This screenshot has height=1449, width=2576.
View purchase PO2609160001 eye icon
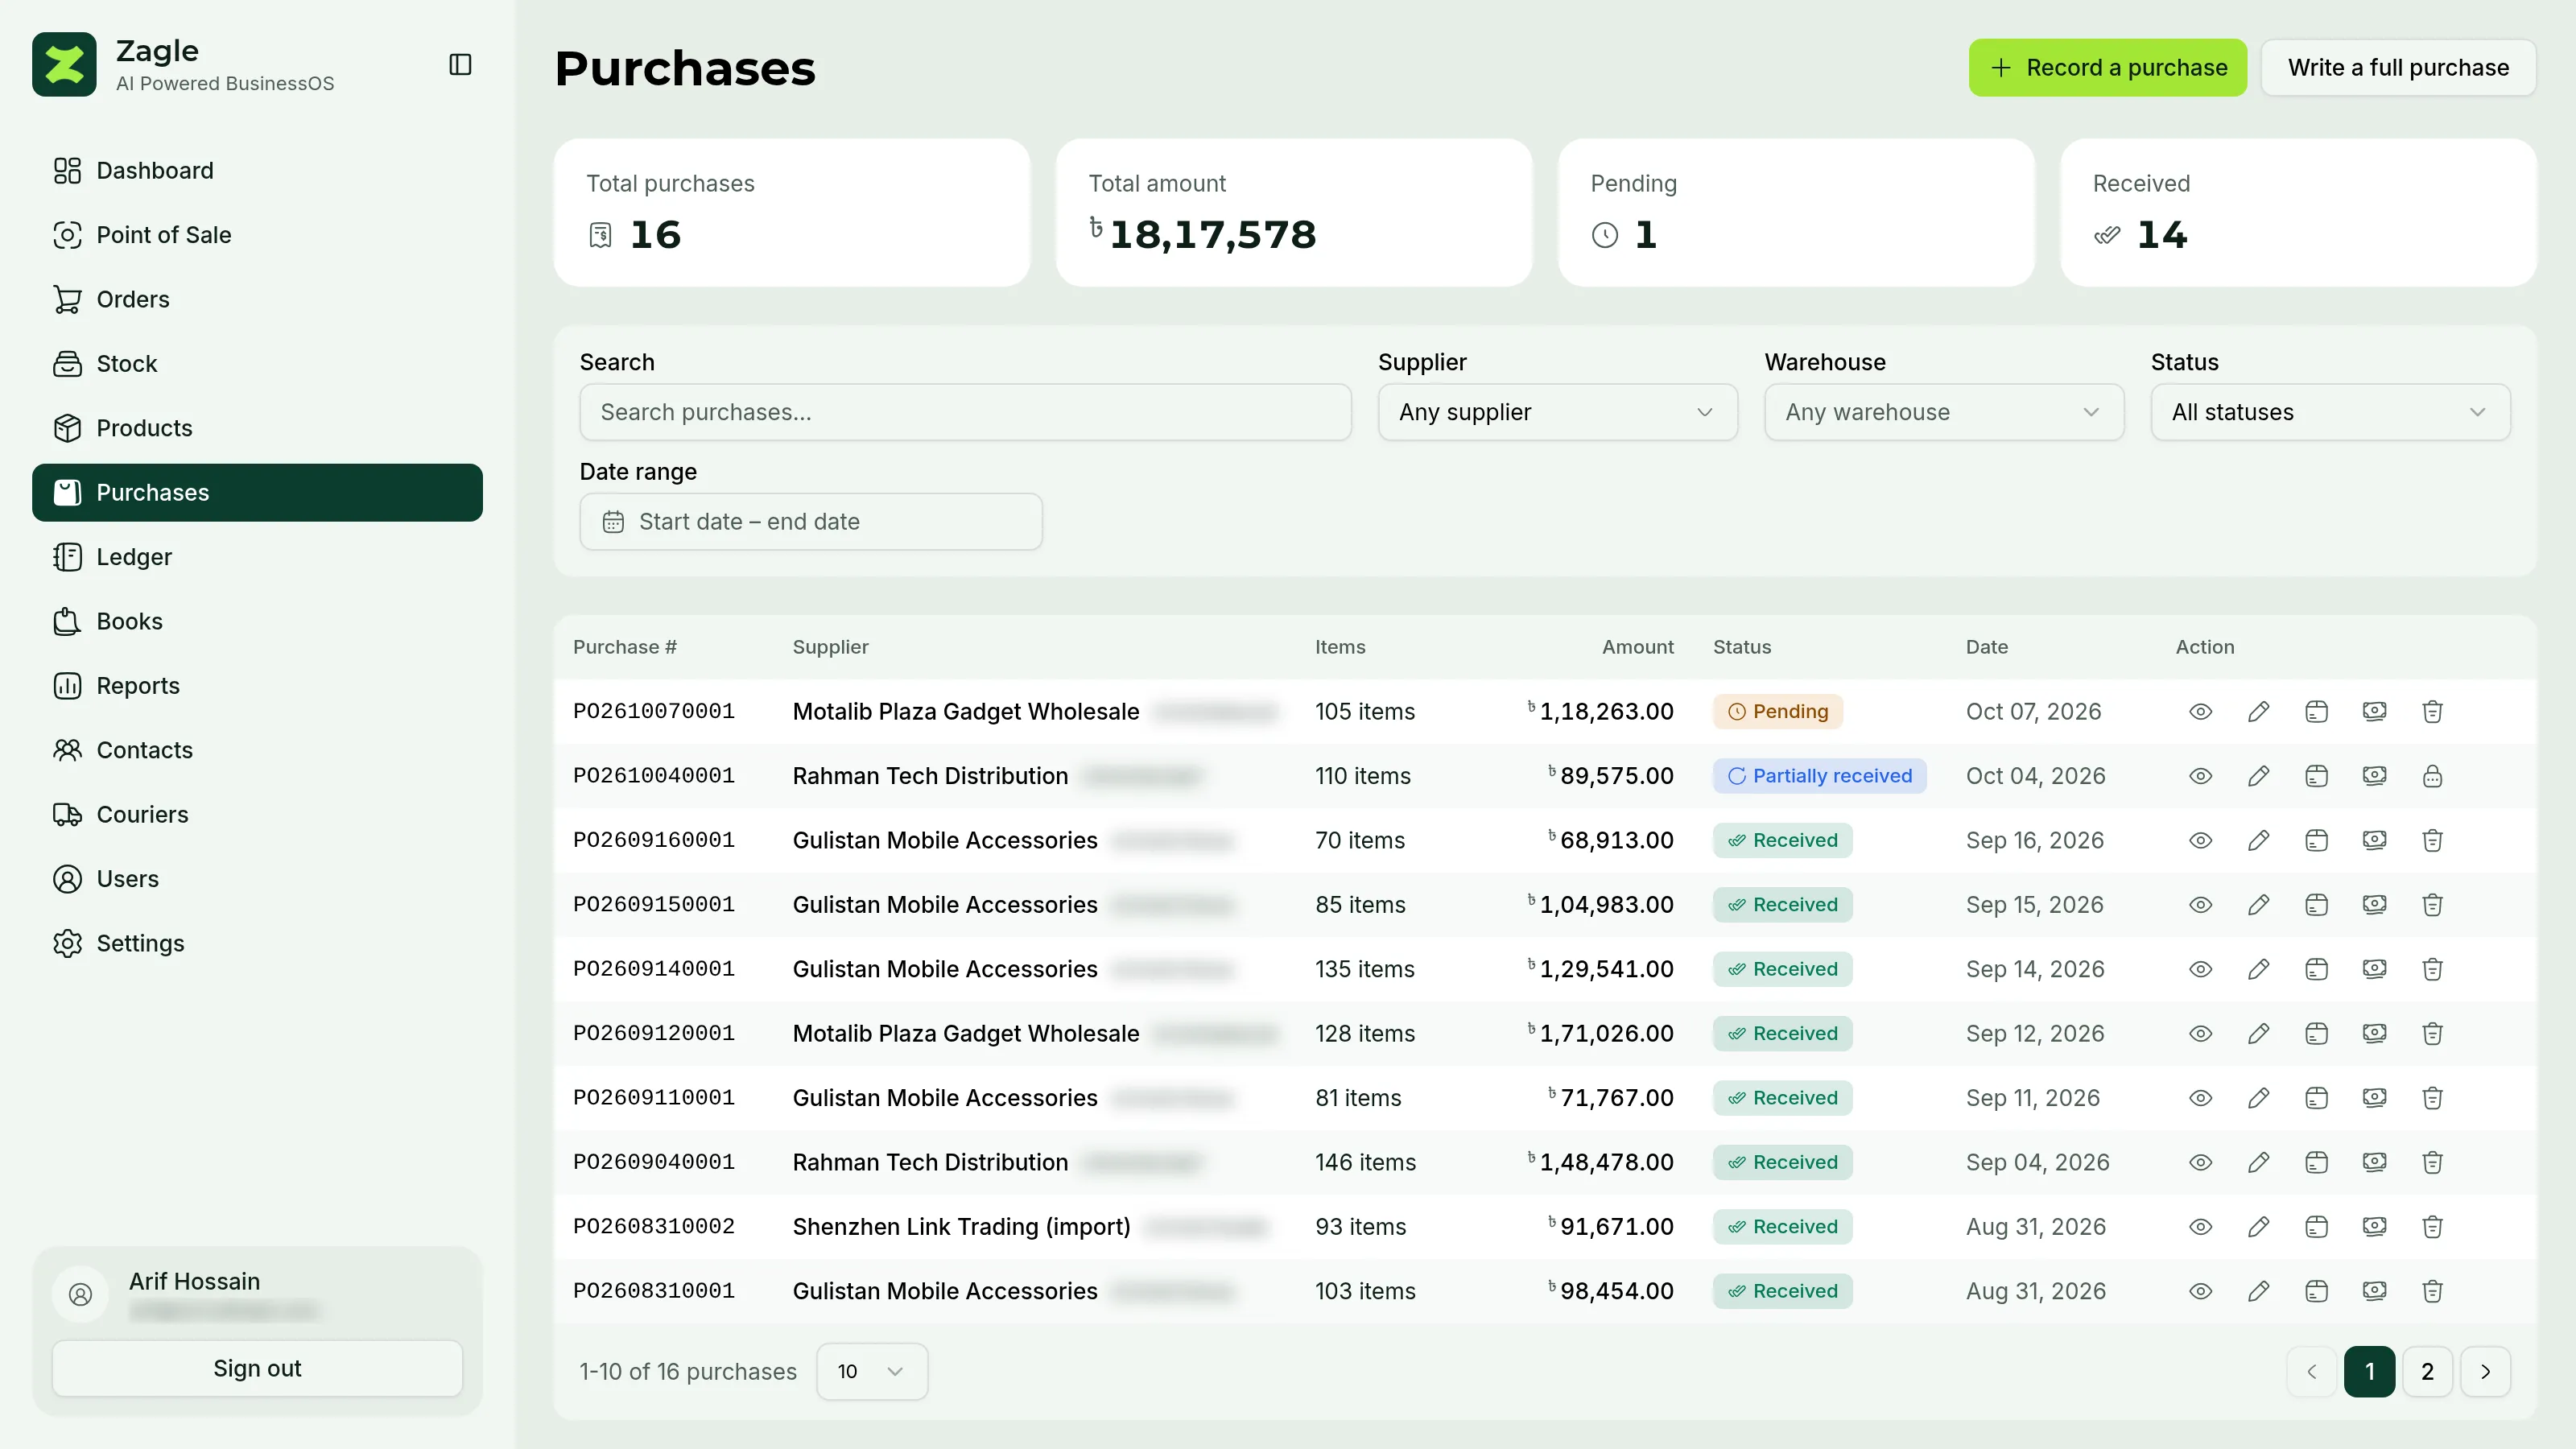pos(2200,841)
